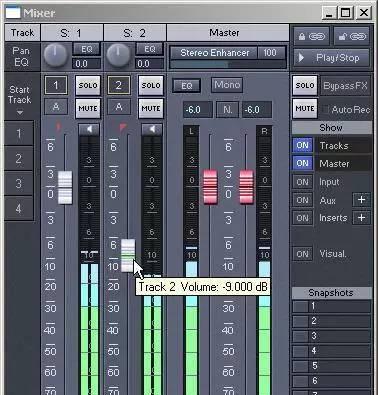Select start track 1 in the track list
The image size is (378, 395).
19,133
